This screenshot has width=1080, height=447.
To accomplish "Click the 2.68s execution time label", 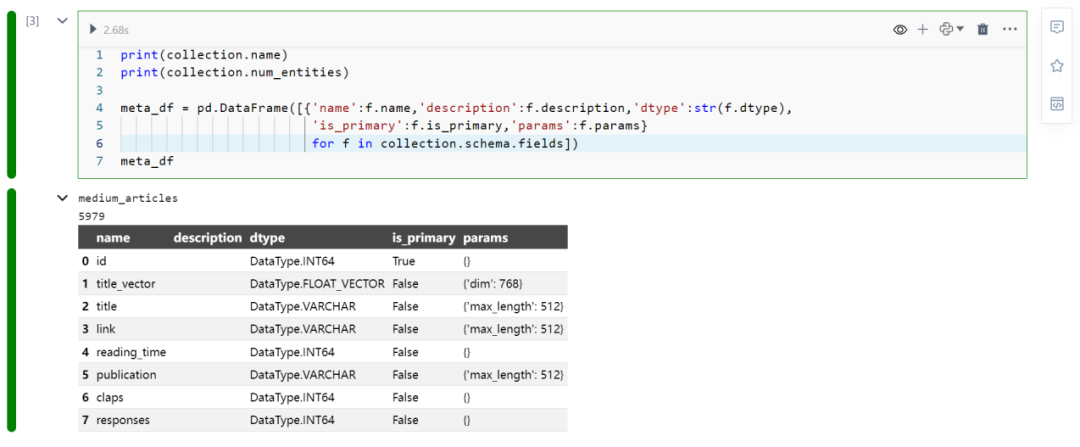I will pyautogui.click(x=116, y=30).
